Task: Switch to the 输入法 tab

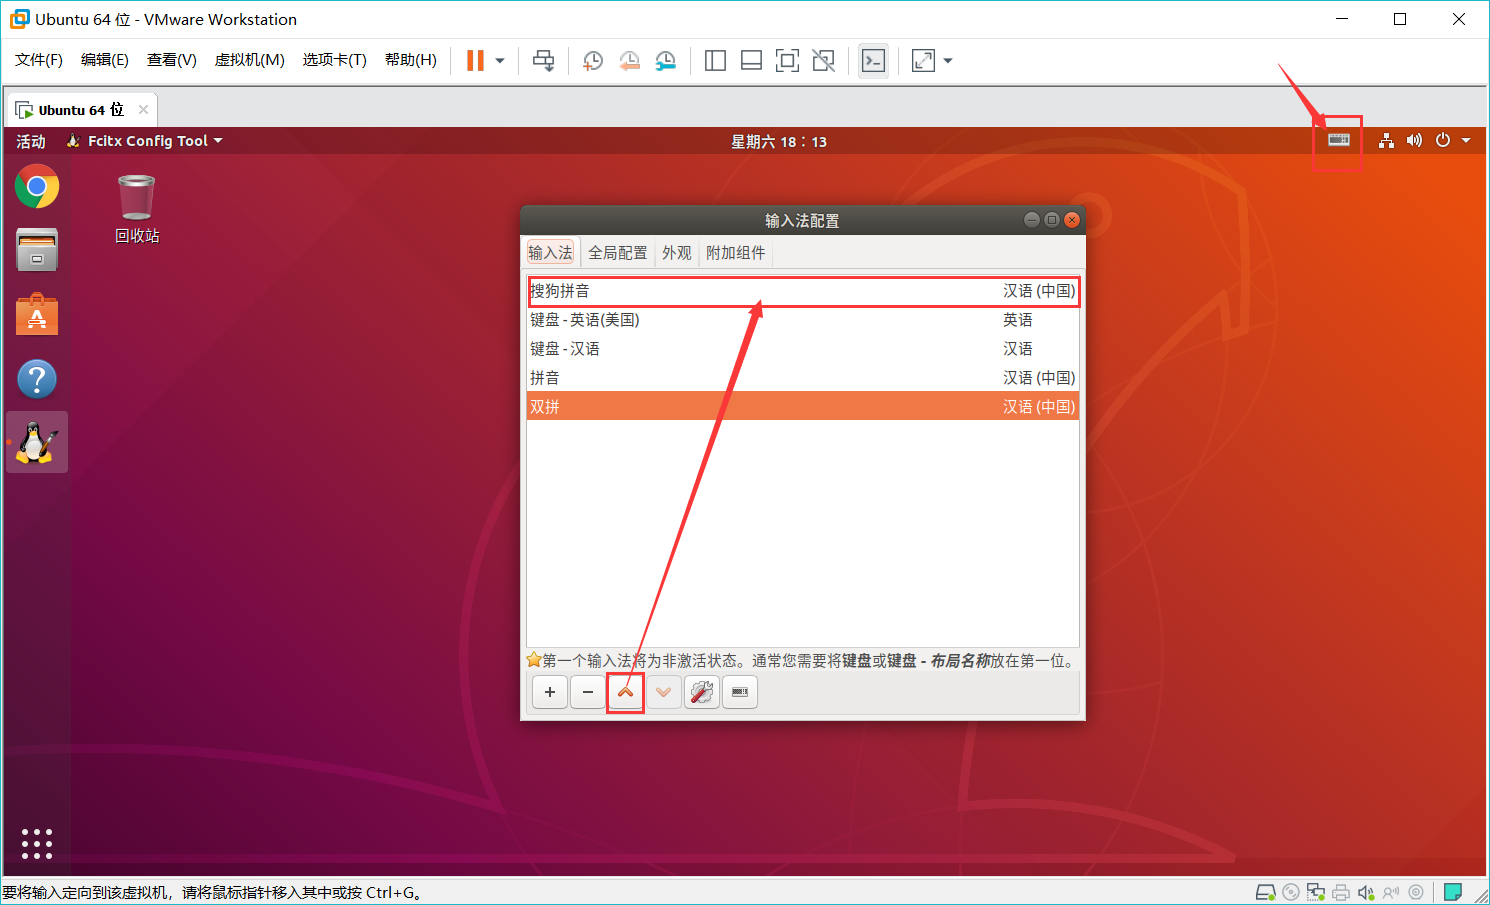Action: point(550,253)
